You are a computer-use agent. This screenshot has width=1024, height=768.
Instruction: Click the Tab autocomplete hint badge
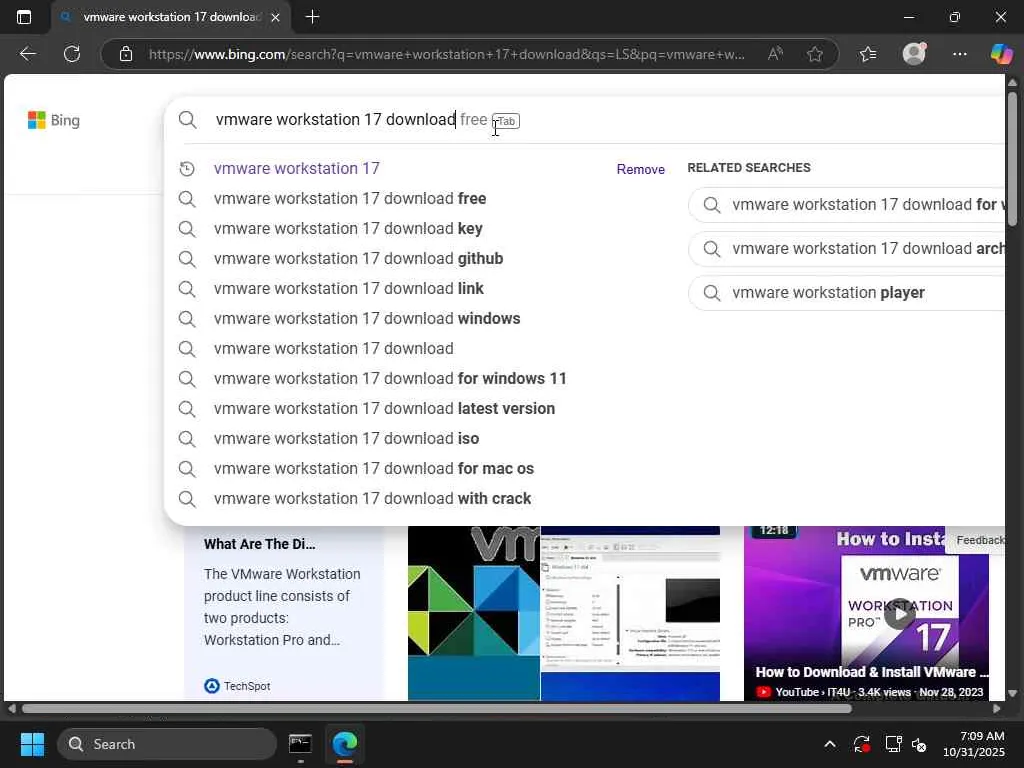[x=506, y=121]
